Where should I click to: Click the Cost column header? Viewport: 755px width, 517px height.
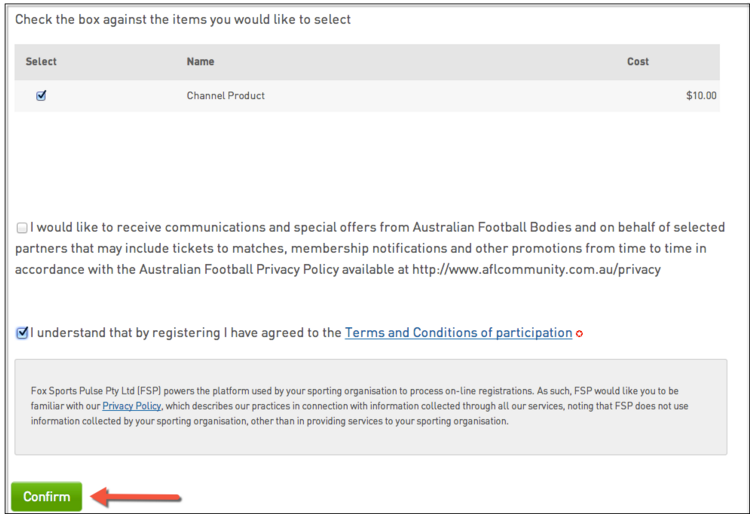638,62
